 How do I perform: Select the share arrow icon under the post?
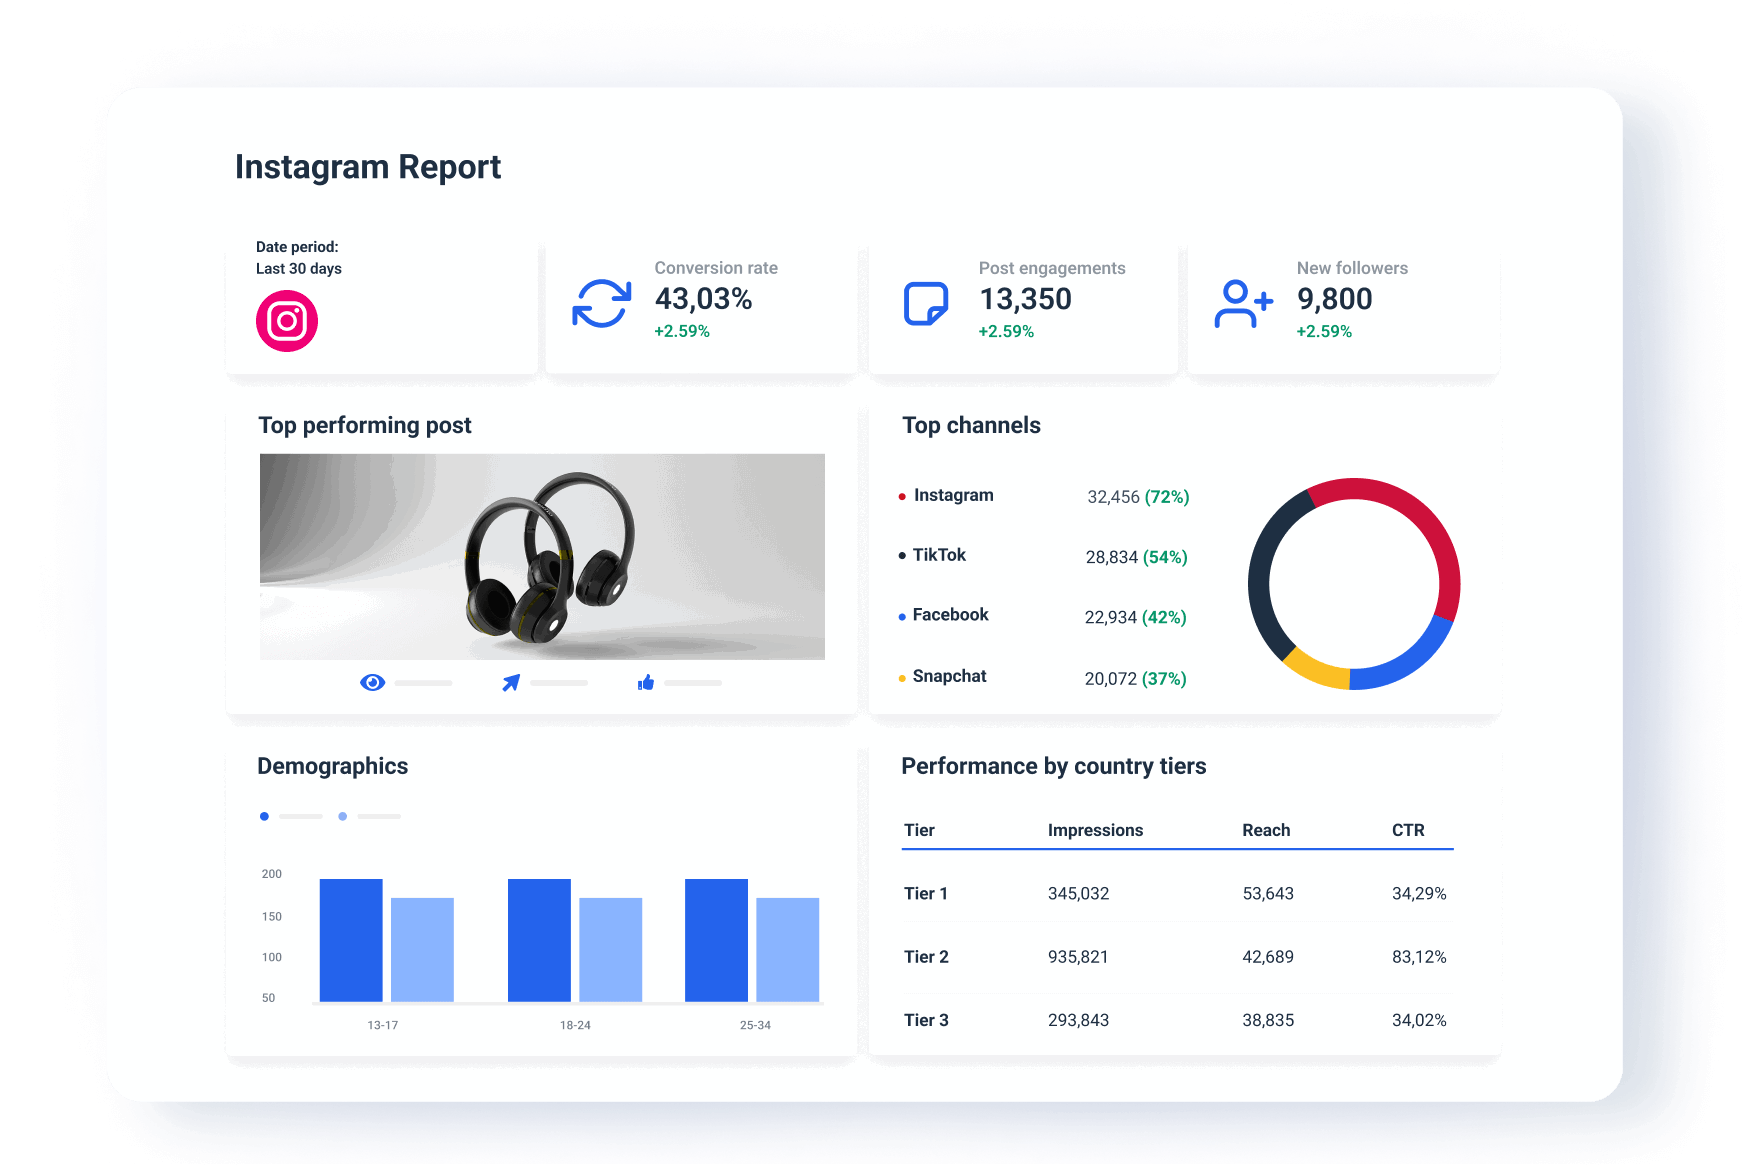510,681
